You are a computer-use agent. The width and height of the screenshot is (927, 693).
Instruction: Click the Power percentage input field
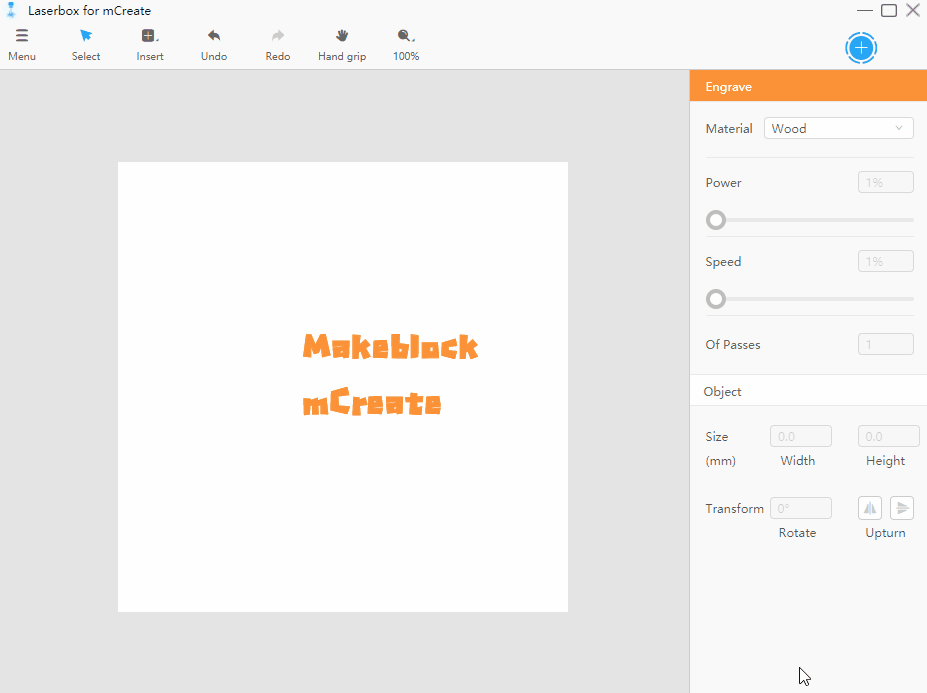886,182
